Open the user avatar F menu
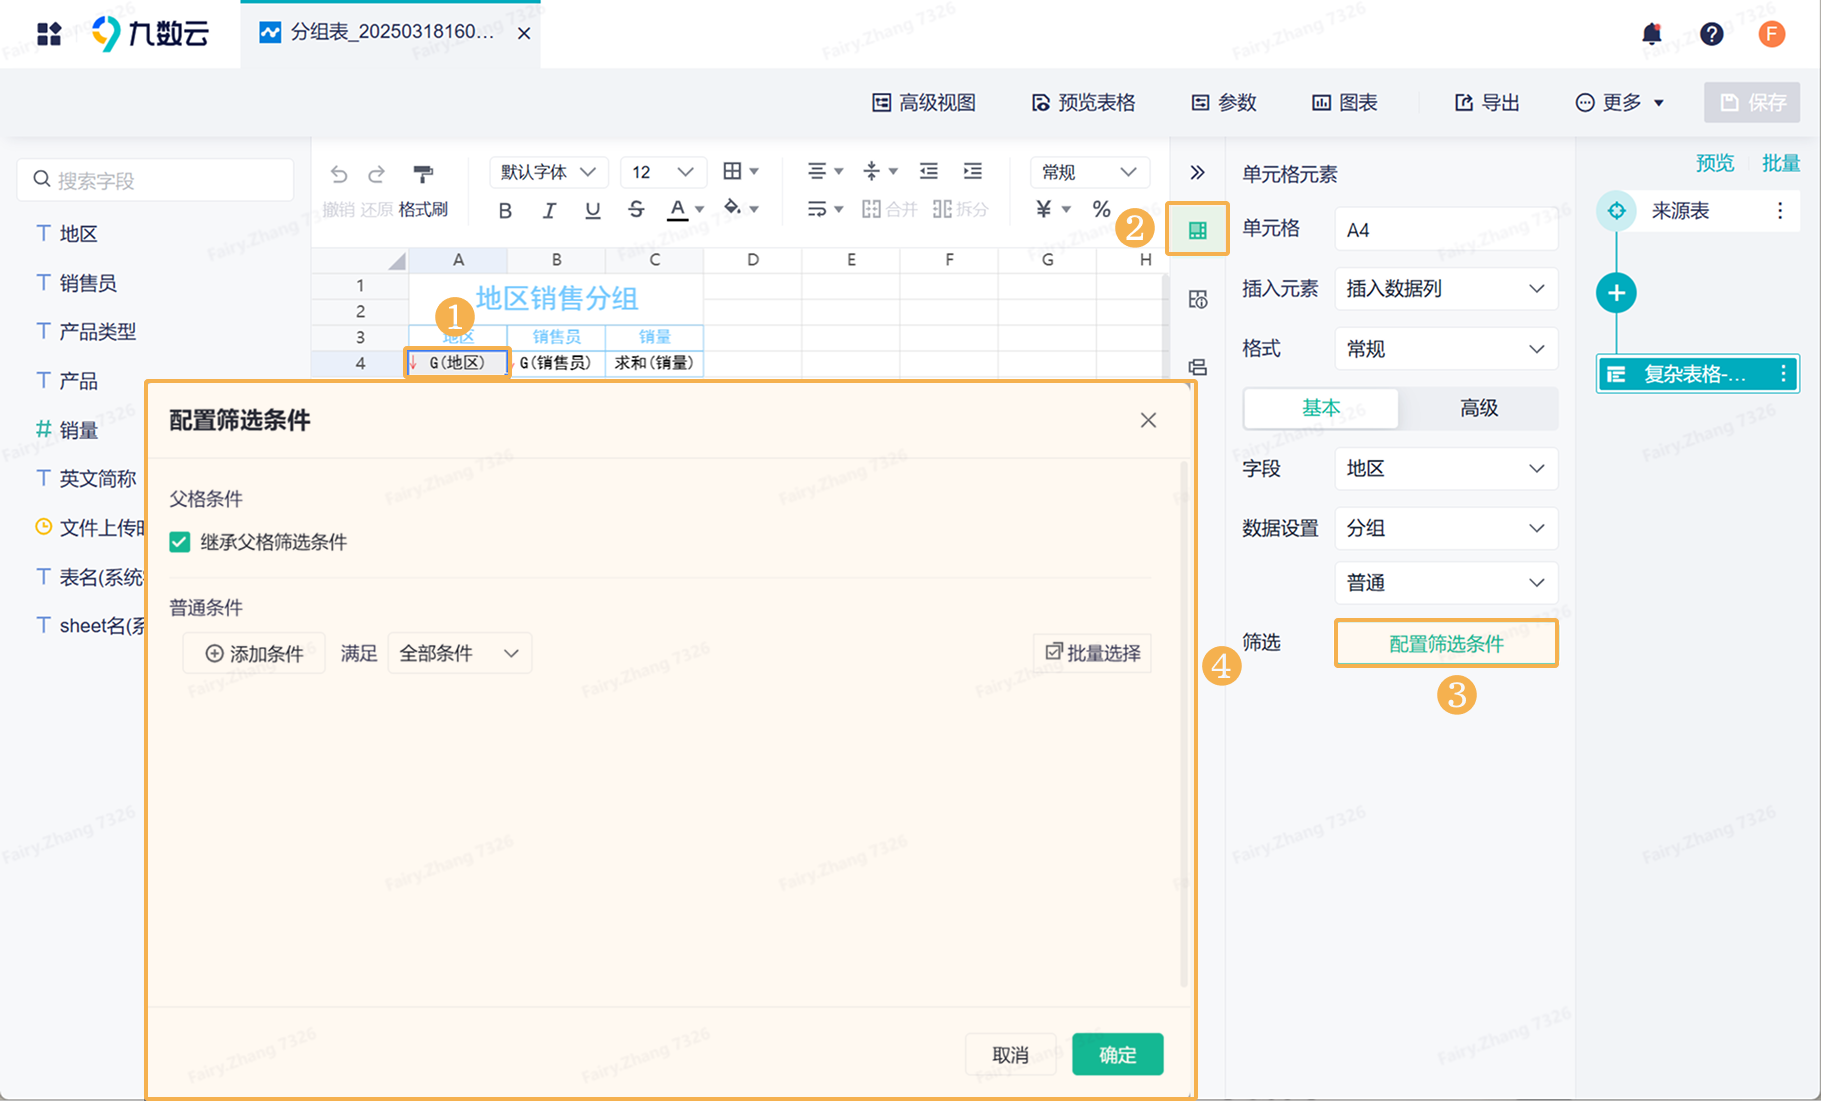1821x1101 pixels. [x=1772, y=34]
